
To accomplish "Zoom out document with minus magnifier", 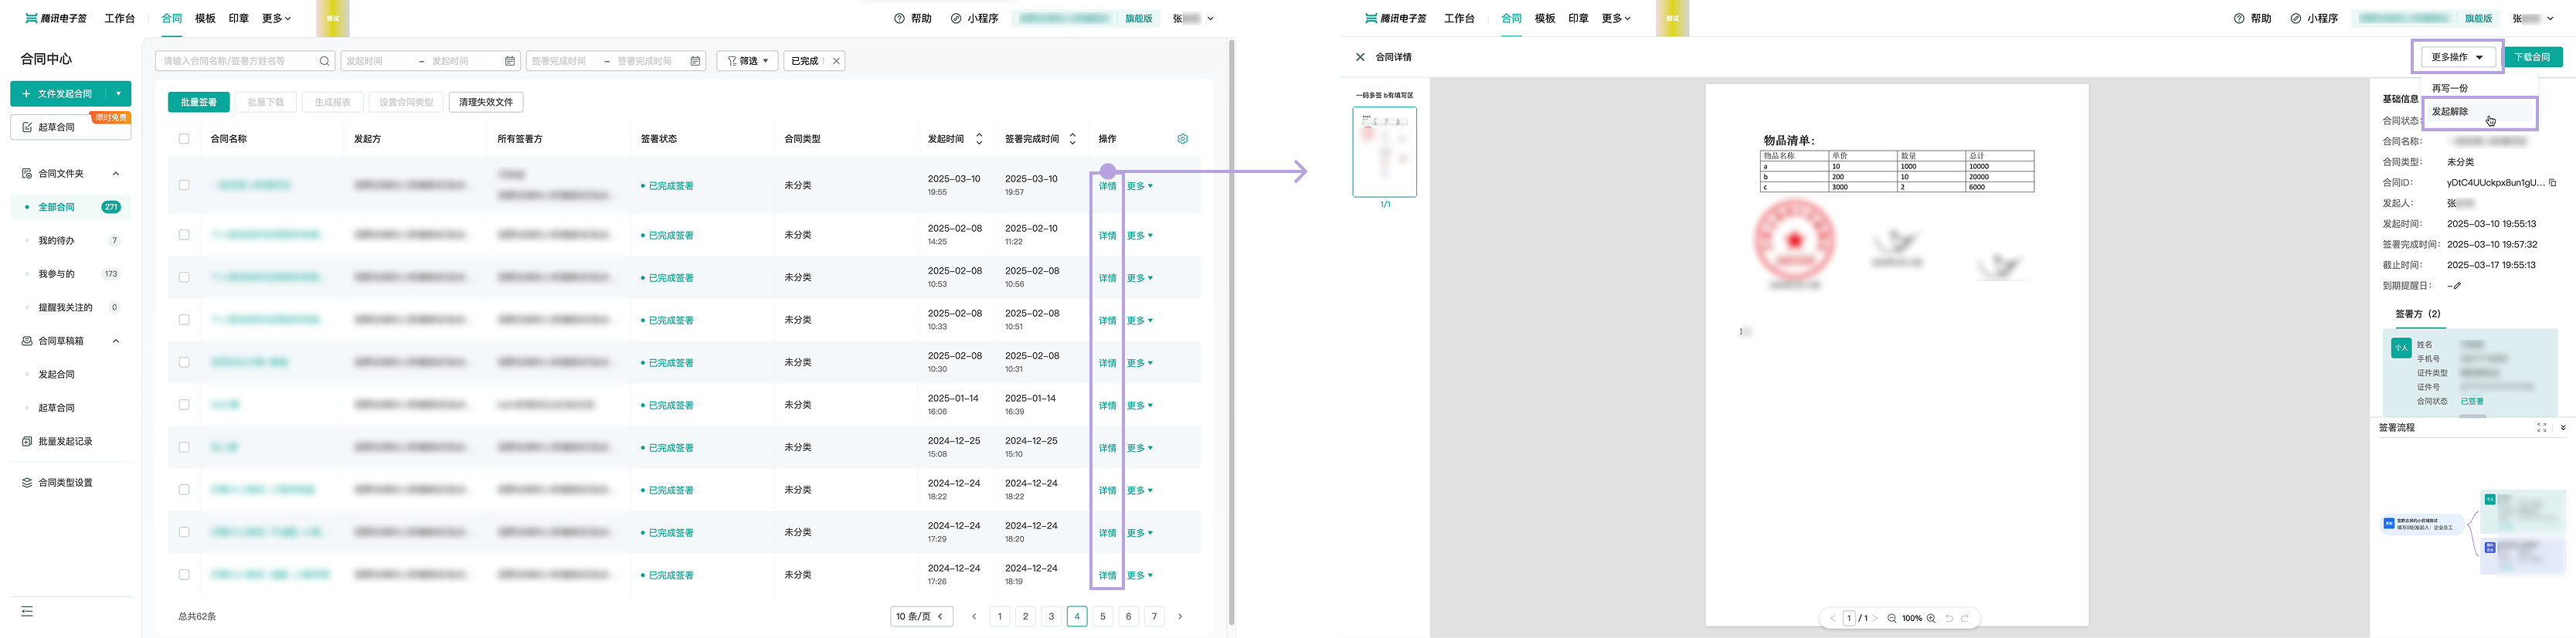I will tap(1892, 618).
